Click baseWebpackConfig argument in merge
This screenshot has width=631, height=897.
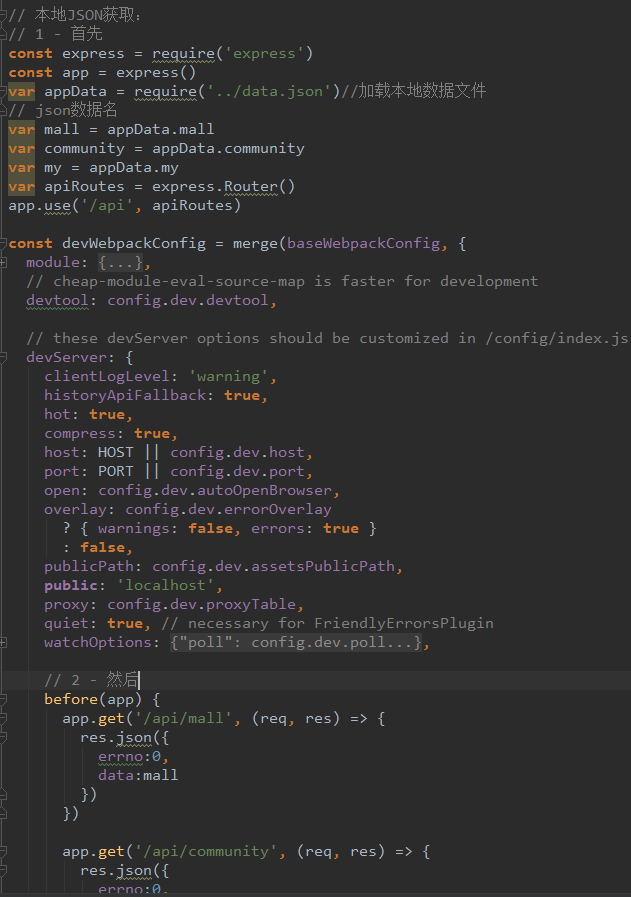point(363,243)
